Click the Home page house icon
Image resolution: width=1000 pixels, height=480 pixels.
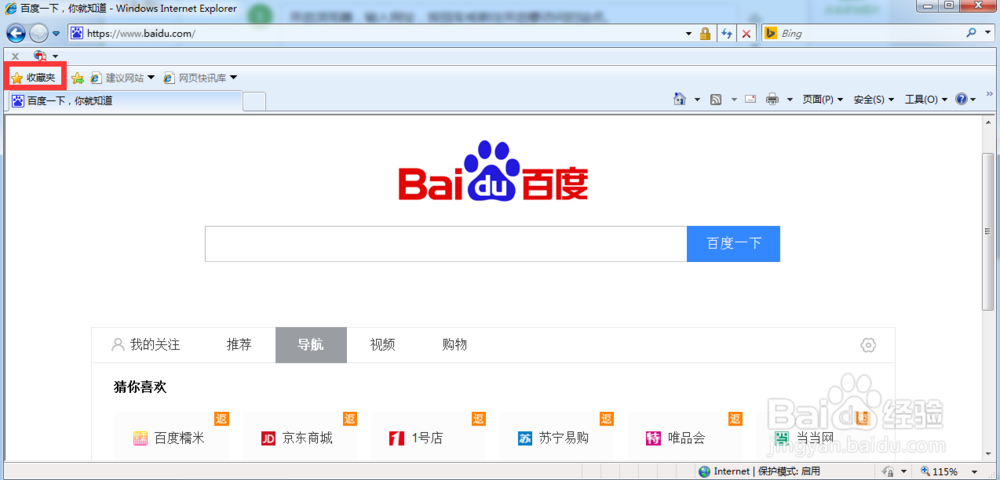coord(680,99)
